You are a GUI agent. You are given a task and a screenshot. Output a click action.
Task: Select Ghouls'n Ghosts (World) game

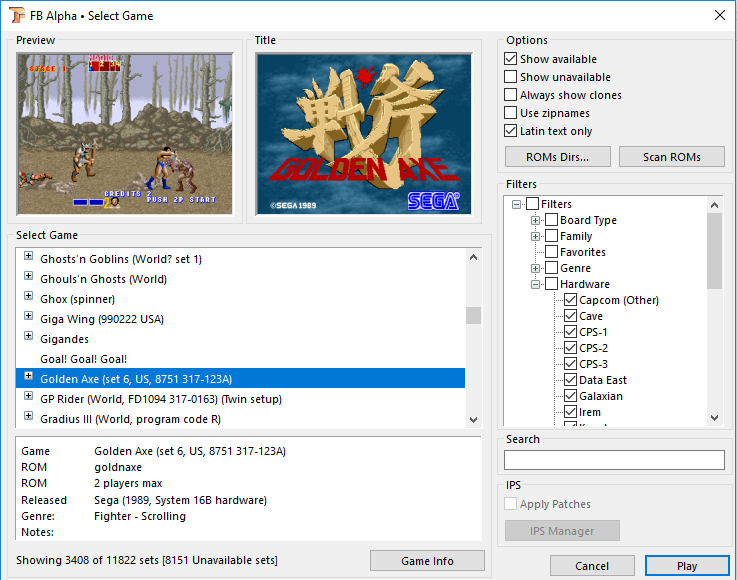point(103,279)
